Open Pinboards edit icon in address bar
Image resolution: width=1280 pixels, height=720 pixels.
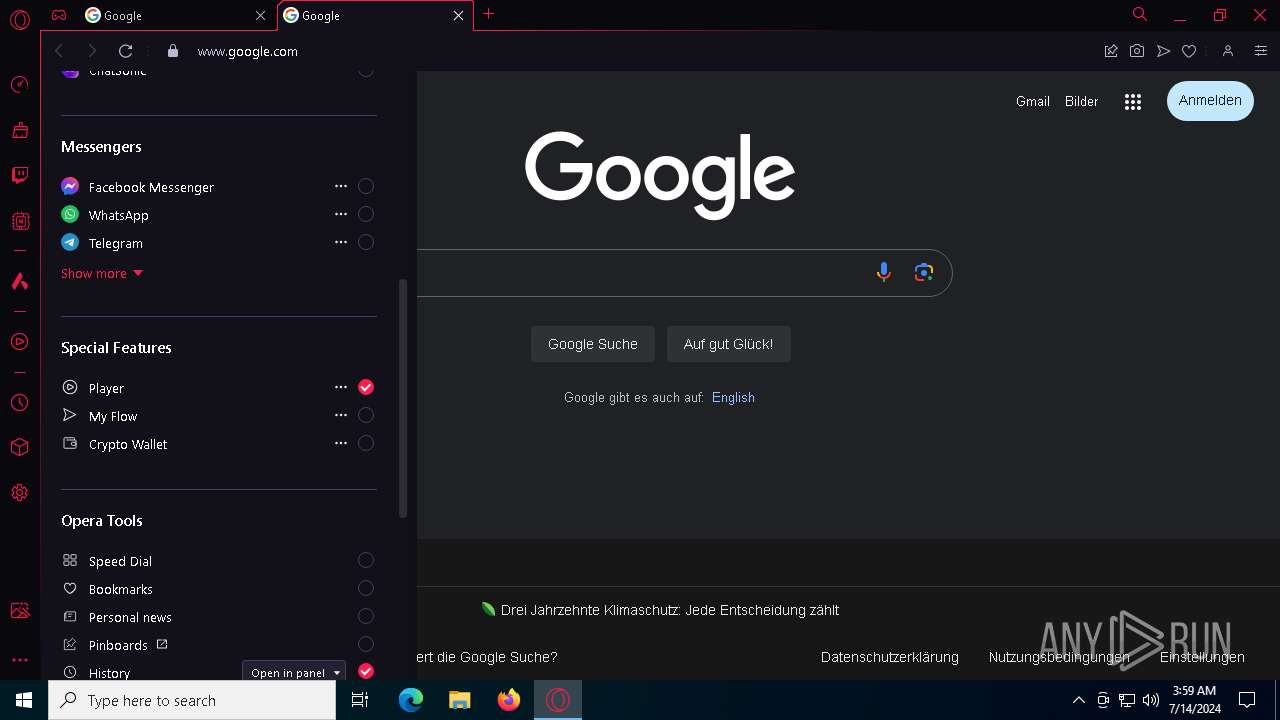click(x=1110, y=51)
